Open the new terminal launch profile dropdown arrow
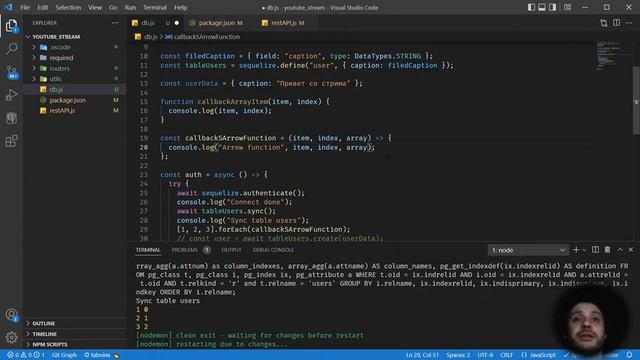Screen dimensions: 640x360 pyautogui.click(x=584, y=250)
